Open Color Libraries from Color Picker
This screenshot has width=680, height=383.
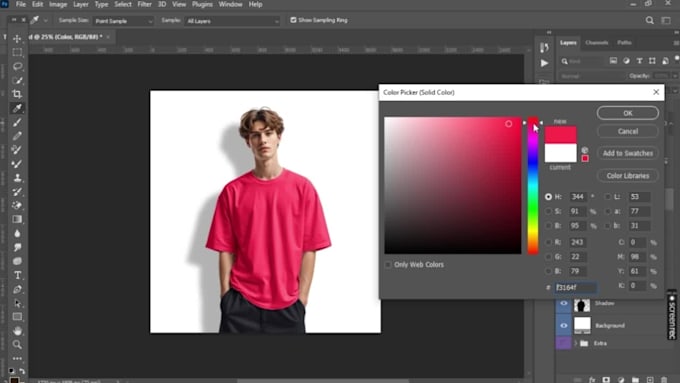(628, 176)
